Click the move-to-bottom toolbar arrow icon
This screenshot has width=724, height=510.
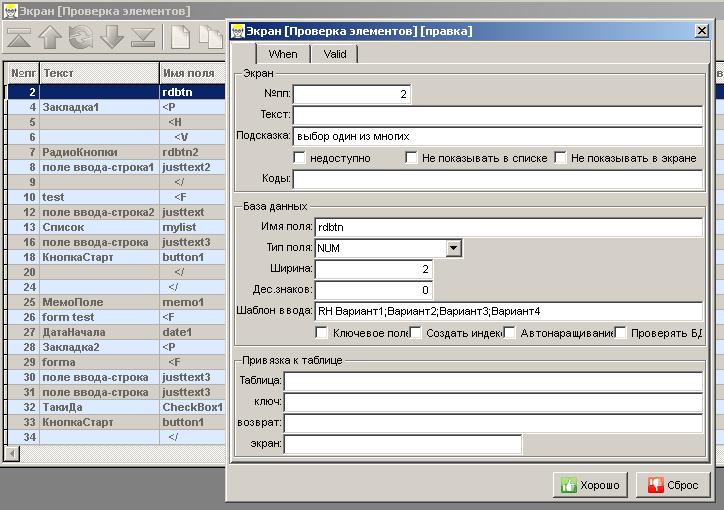[x=143, y=38]
